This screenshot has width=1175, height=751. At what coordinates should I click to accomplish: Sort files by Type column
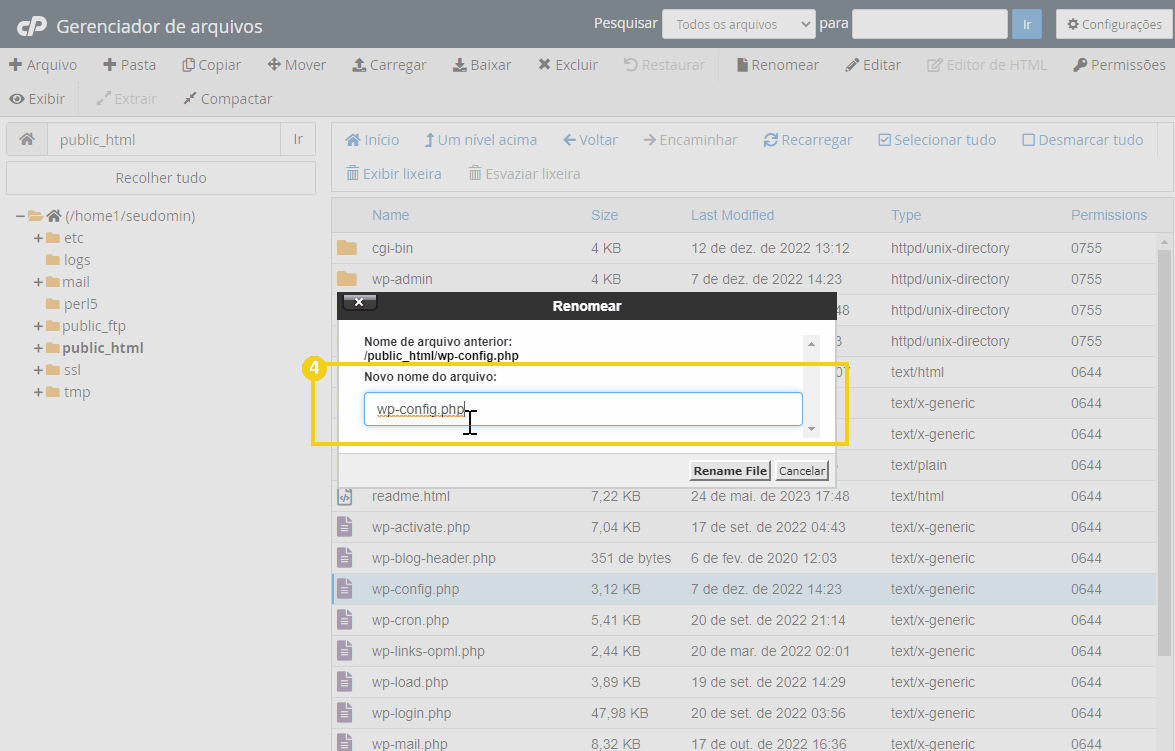pos(906,215)
